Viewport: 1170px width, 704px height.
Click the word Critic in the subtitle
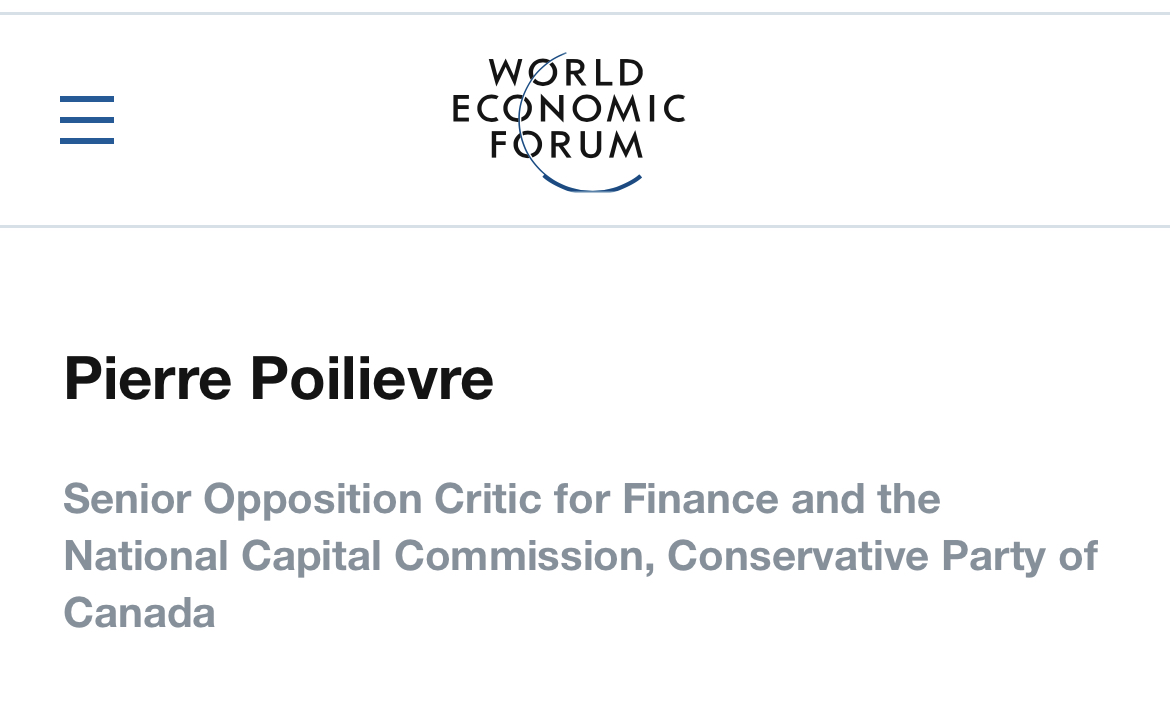487,499
